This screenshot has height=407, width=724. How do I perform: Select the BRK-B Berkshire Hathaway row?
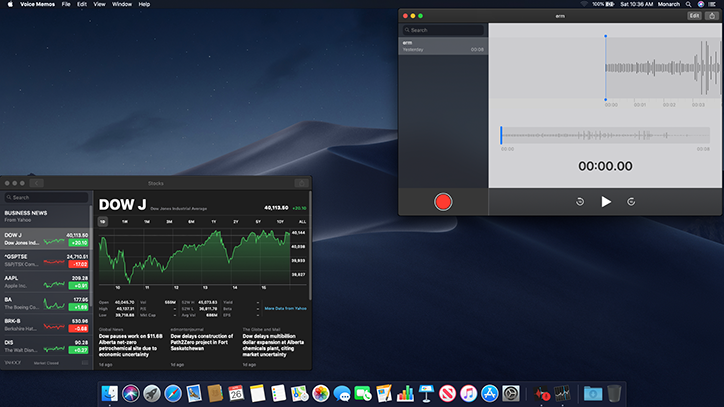click(x=46, y=325)
